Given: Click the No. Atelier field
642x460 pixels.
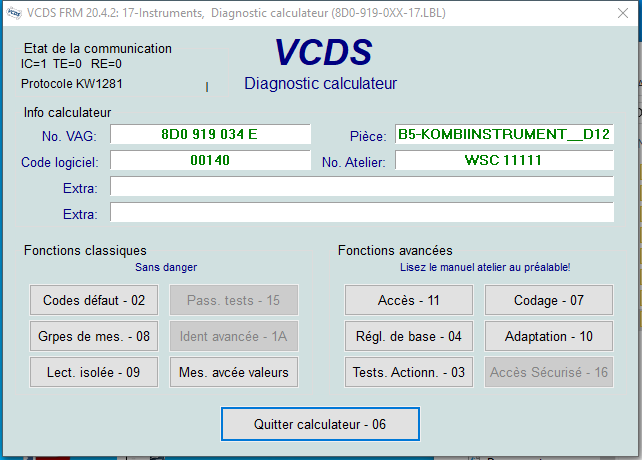Looking at the screenshot, I should (x=504, y=161).
